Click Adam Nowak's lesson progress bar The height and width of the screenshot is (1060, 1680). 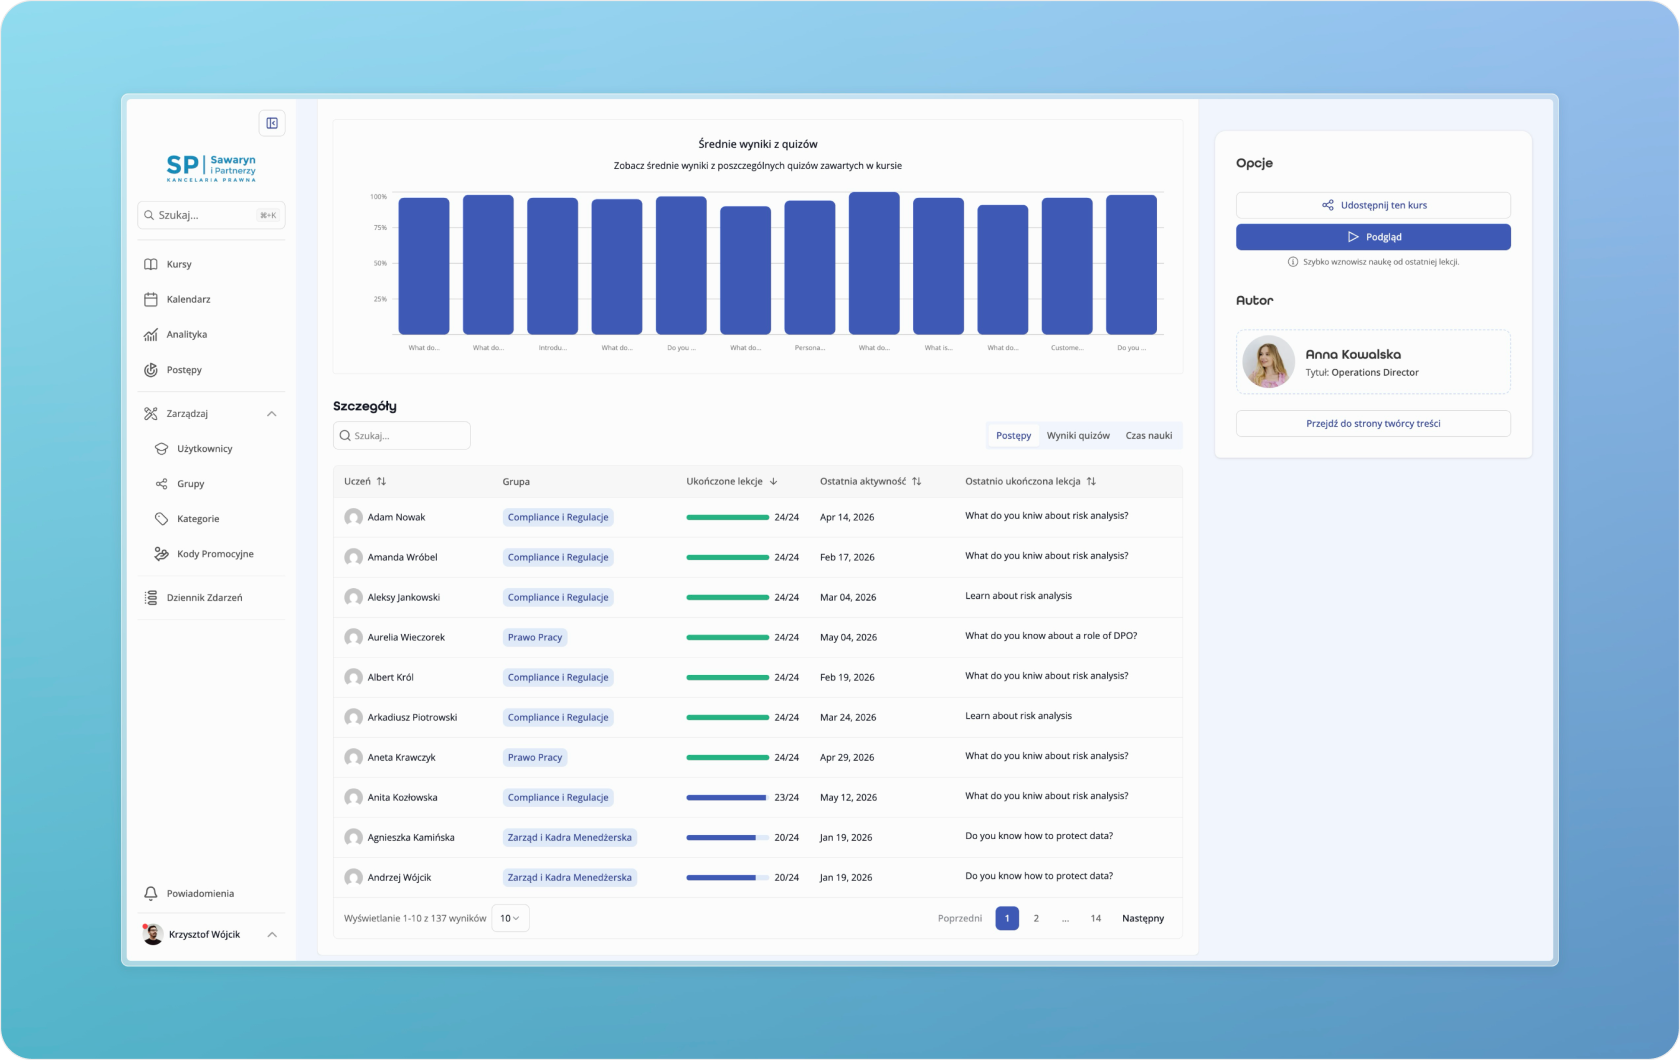coord(727,517)
